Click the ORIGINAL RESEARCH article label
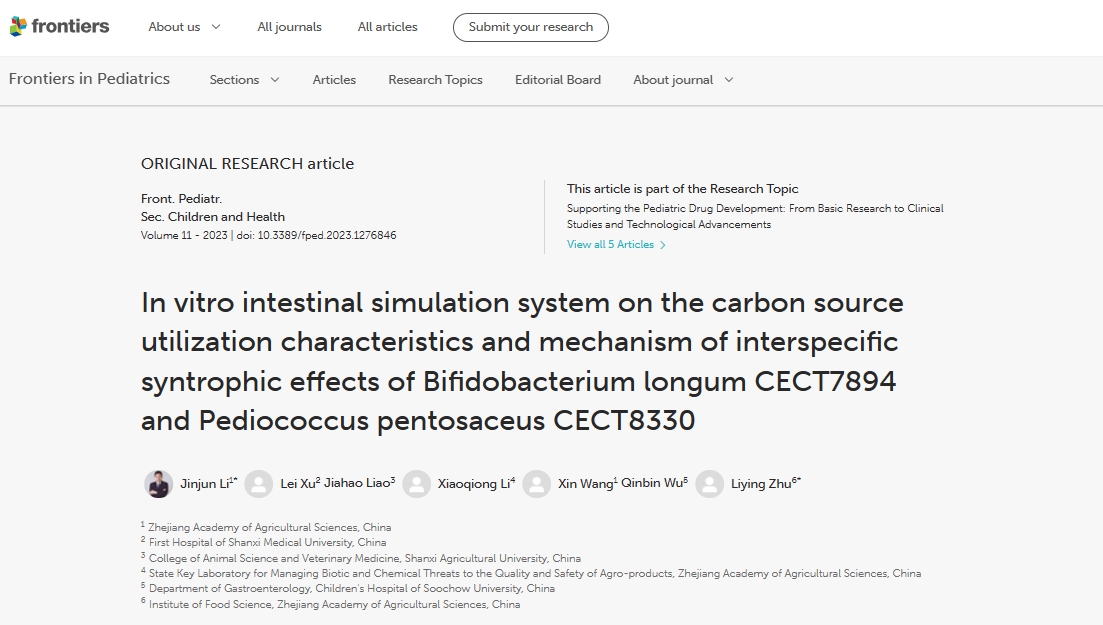 248,163
